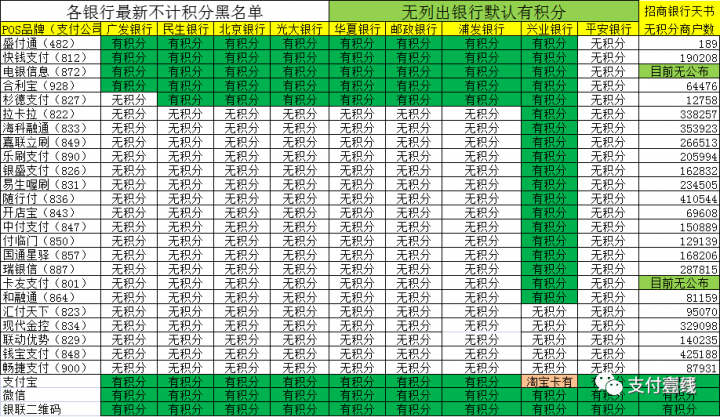720x417 pixels.
Task: Click the row label 开店宝（843）
Action: 51,213
